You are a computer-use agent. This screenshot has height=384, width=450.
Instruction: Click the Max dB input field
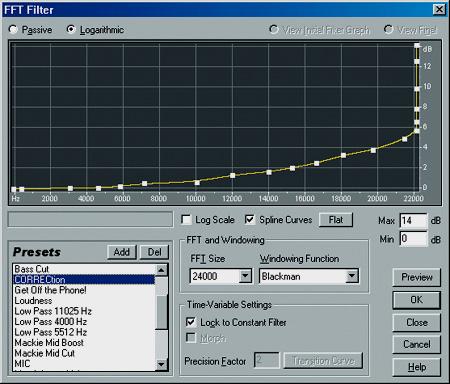[413, 221]
